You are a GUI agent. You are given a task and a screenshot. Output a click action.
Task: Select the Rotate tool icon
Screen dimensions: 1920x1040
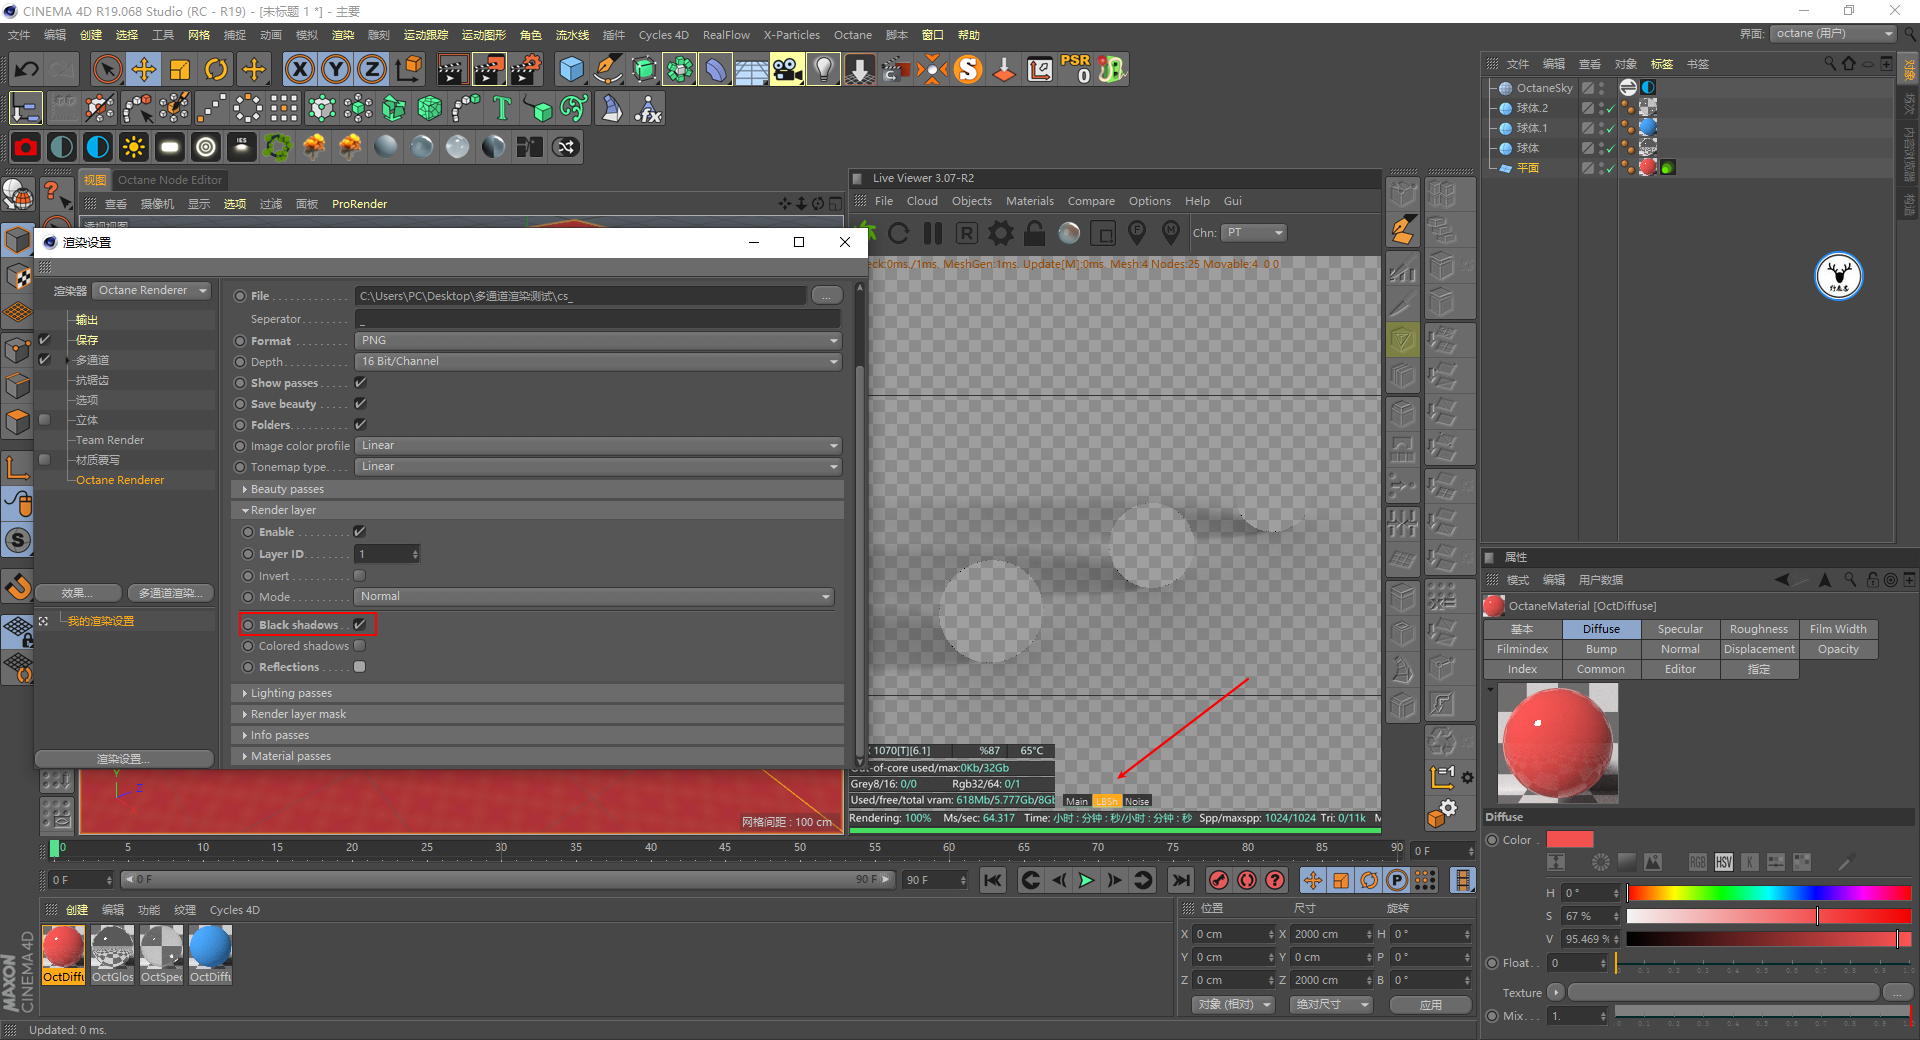(x=216, y=69)
